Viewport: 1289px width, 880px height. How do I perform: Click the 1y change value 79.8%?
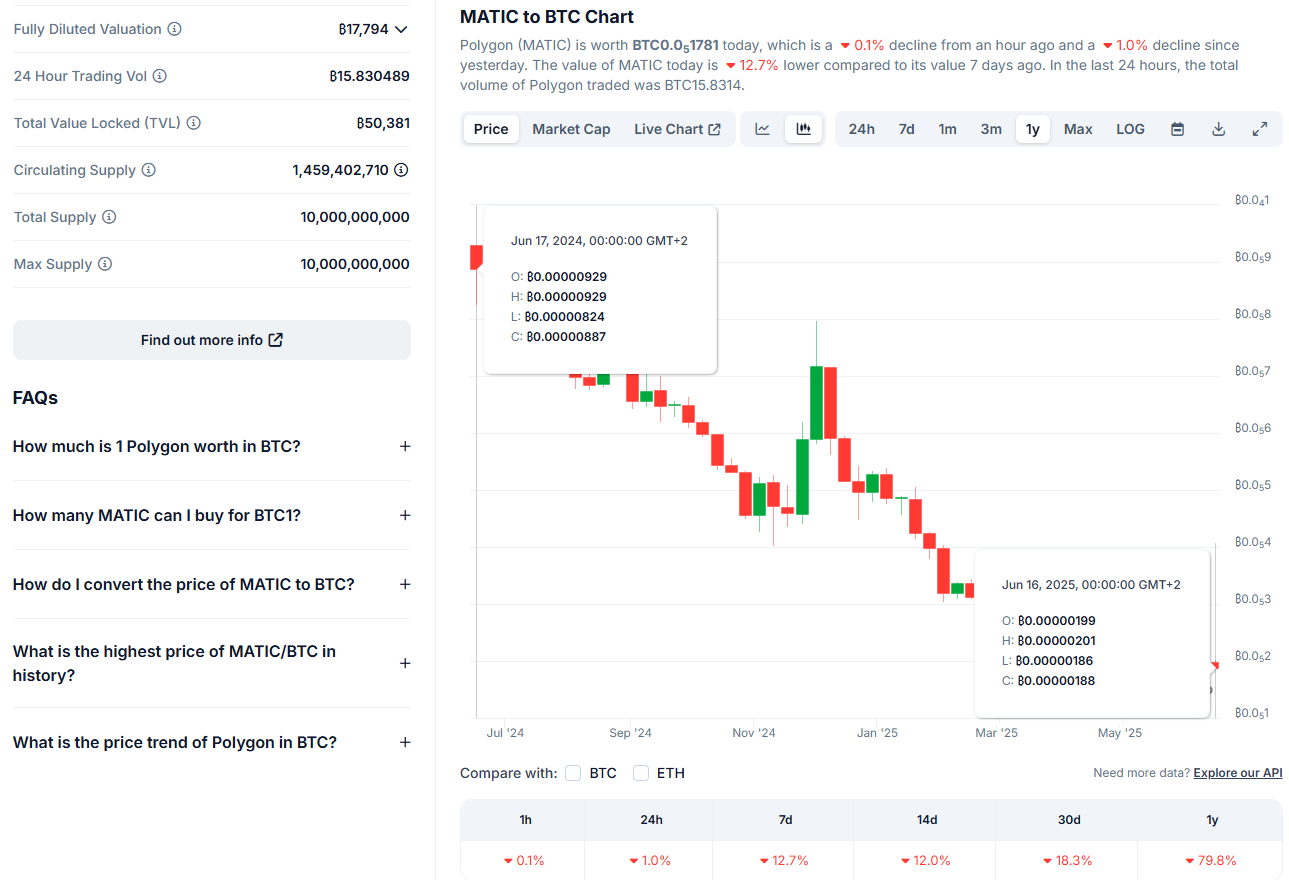[x=1211, y=860]
